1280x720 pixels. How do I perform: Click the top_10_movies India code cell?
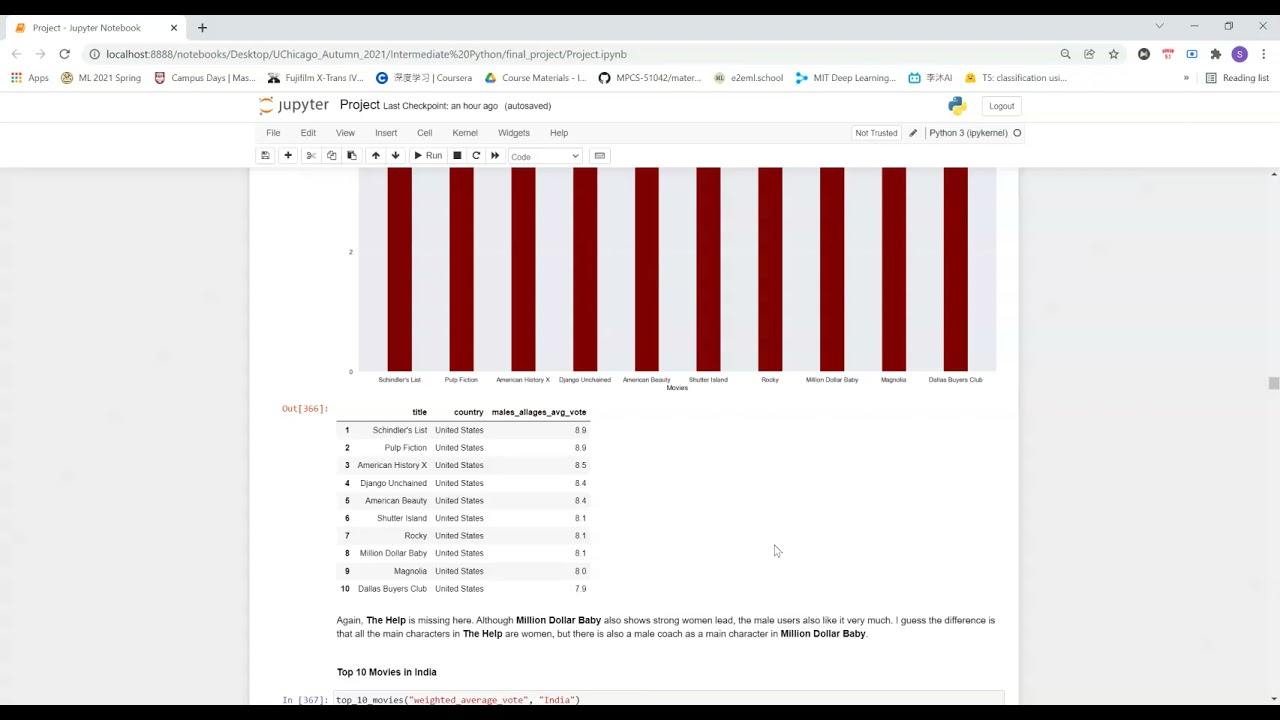click(x=669, y=699)
